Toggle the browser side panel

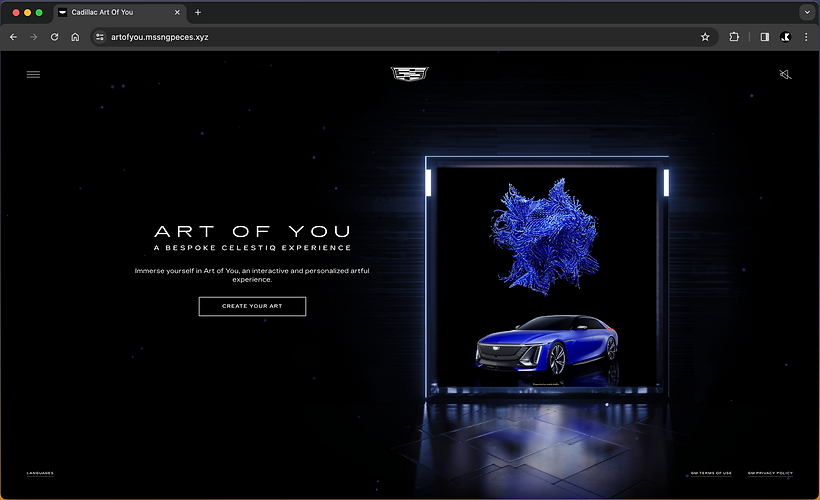pos(765,37)
